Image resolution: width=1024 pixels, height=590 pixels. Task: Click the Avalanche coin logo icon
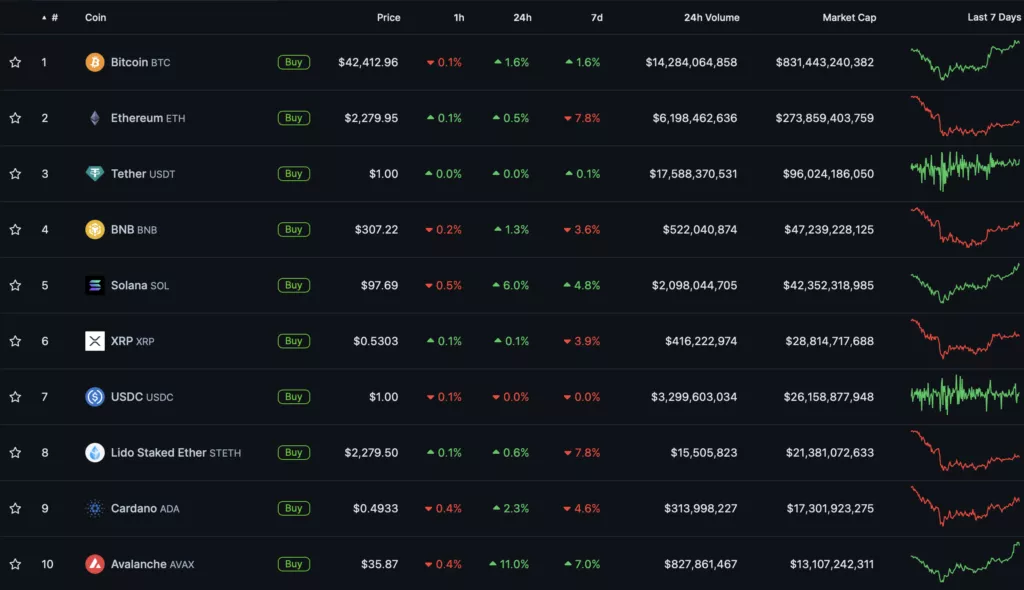click(95, 564)
